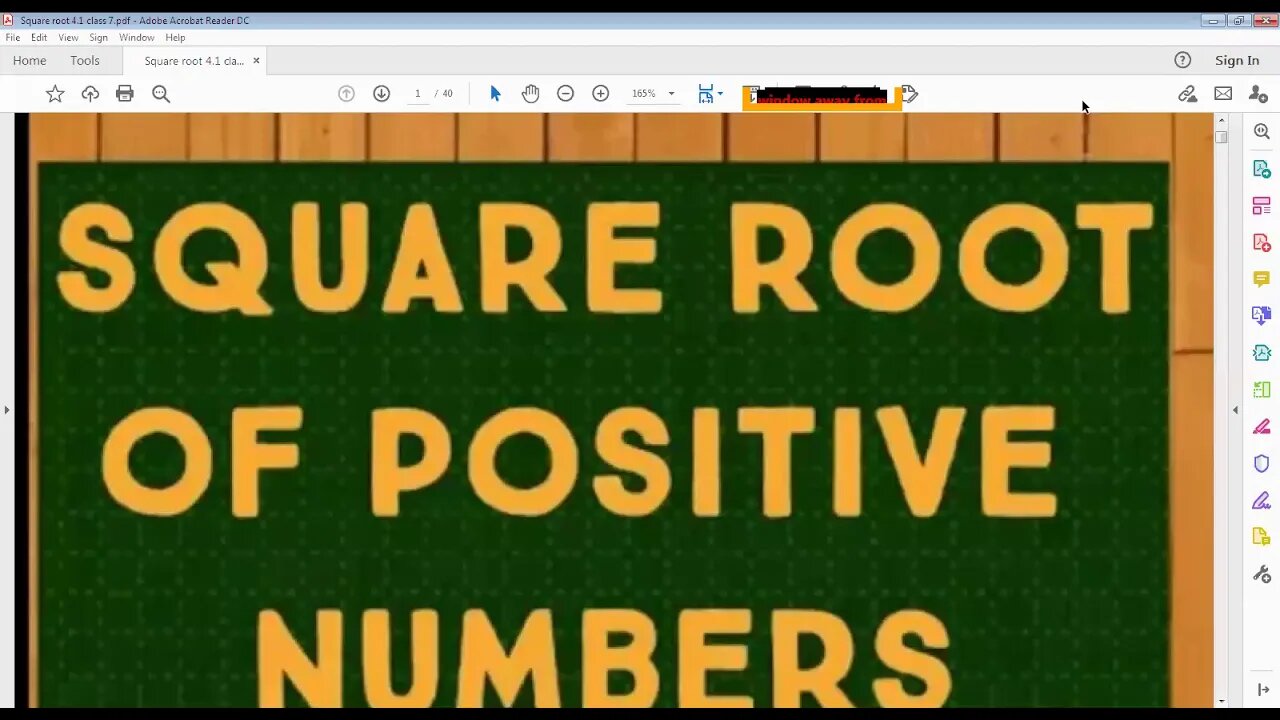Open the Sign menu
The image size is (1280, 720).
tap(98, 37)
